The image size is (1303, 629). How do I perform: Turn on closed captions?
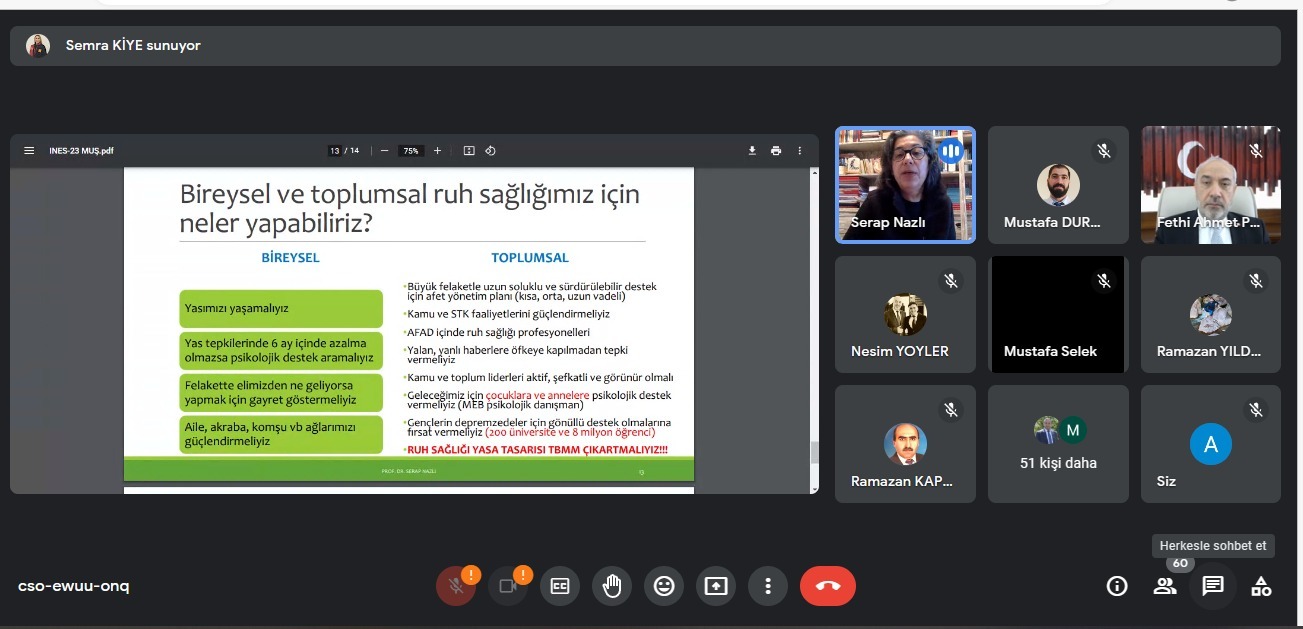coord(560,586)
